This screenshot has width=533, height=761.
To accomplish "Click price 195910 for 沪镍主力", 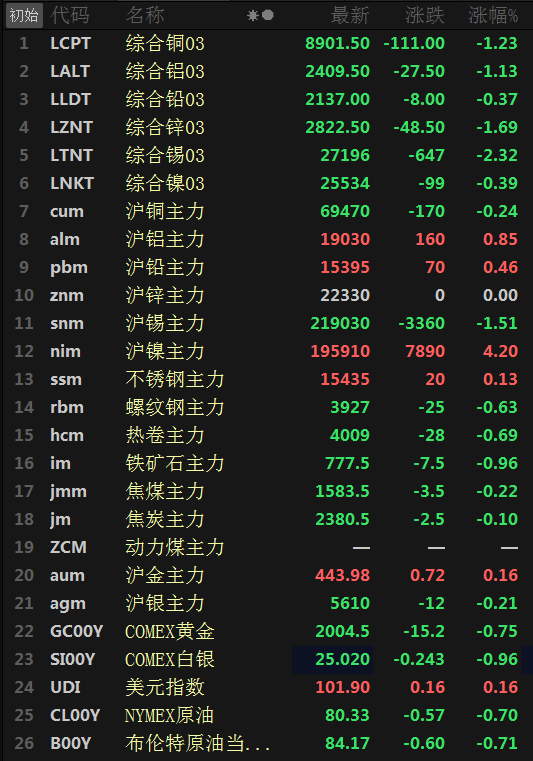I will click(340, 351).
